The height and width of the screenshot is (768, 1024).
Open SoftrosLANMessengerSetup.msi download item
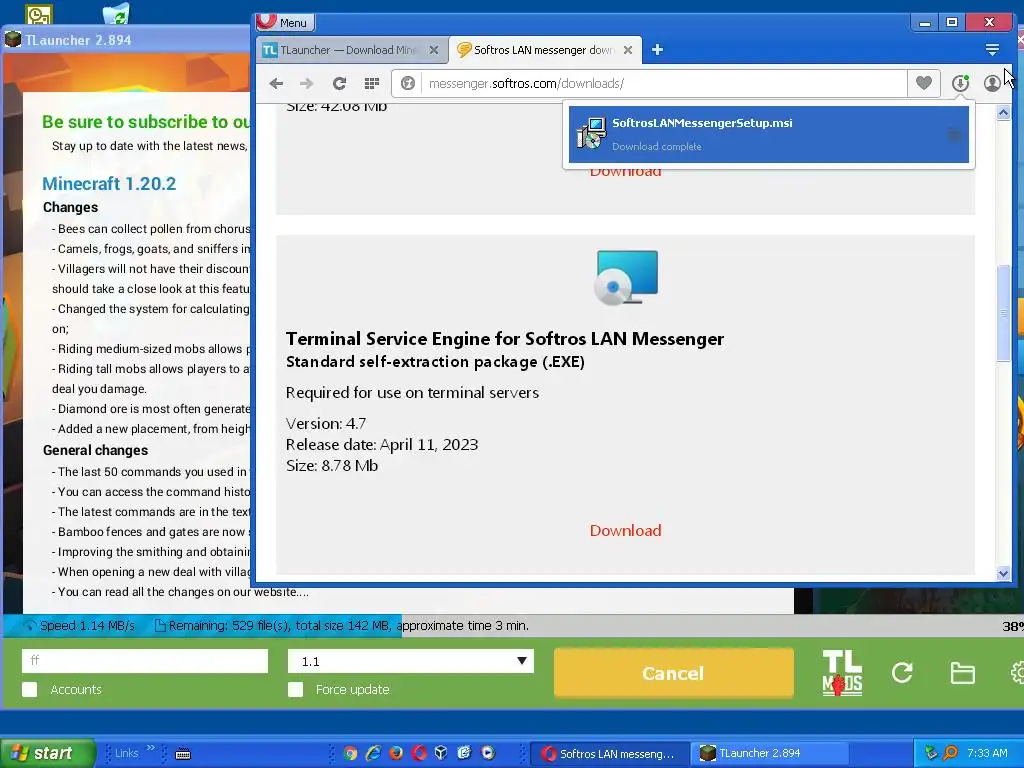pos(768,134)
